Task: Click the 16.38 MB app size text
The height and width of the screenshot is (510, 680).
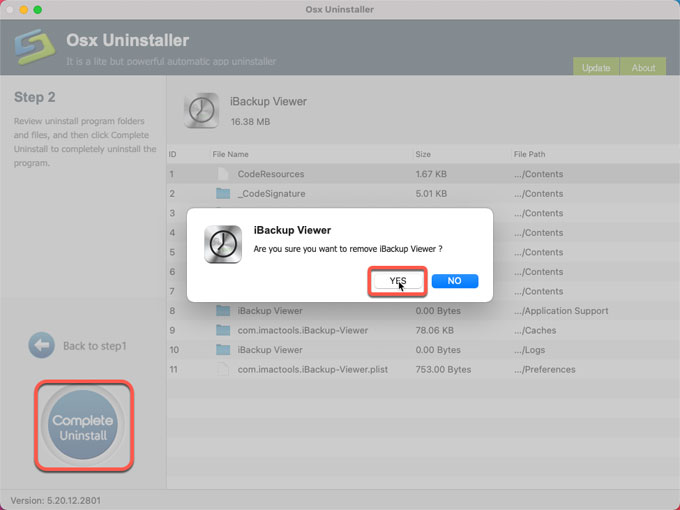Action: point(250,122)
